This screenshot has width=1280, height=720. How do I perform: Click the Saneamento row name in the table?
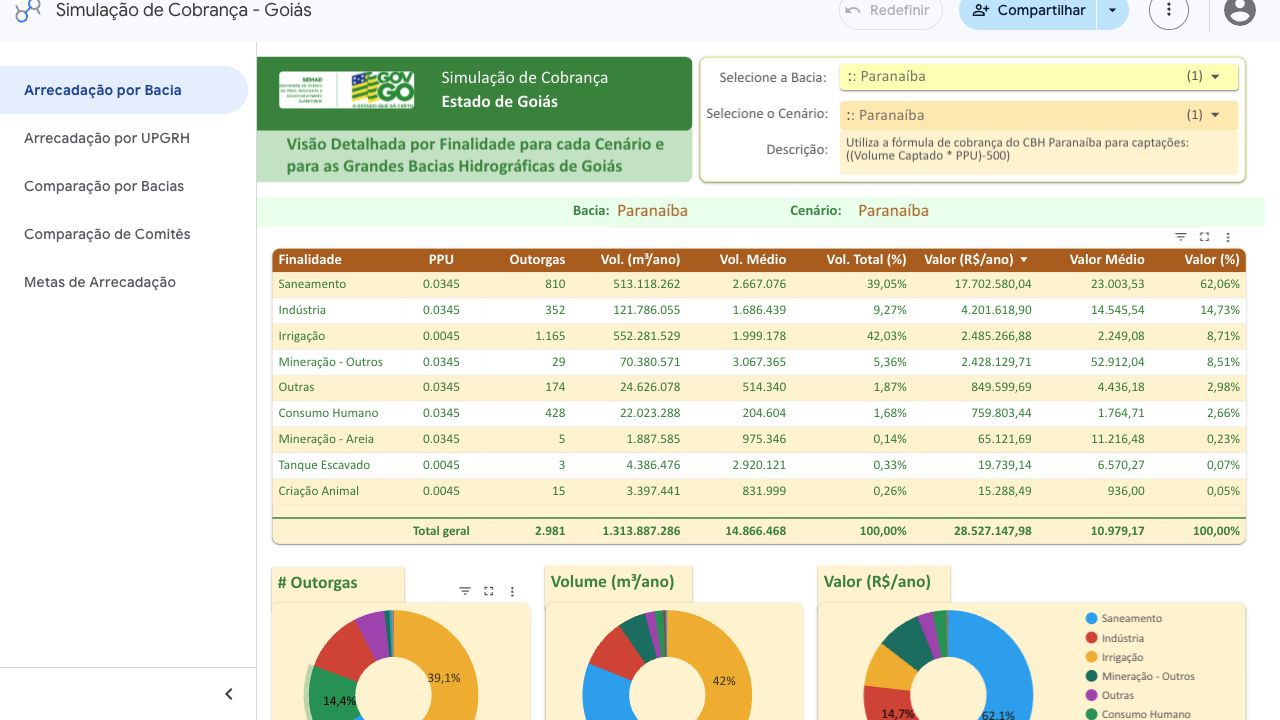click(x=312, y=284)
